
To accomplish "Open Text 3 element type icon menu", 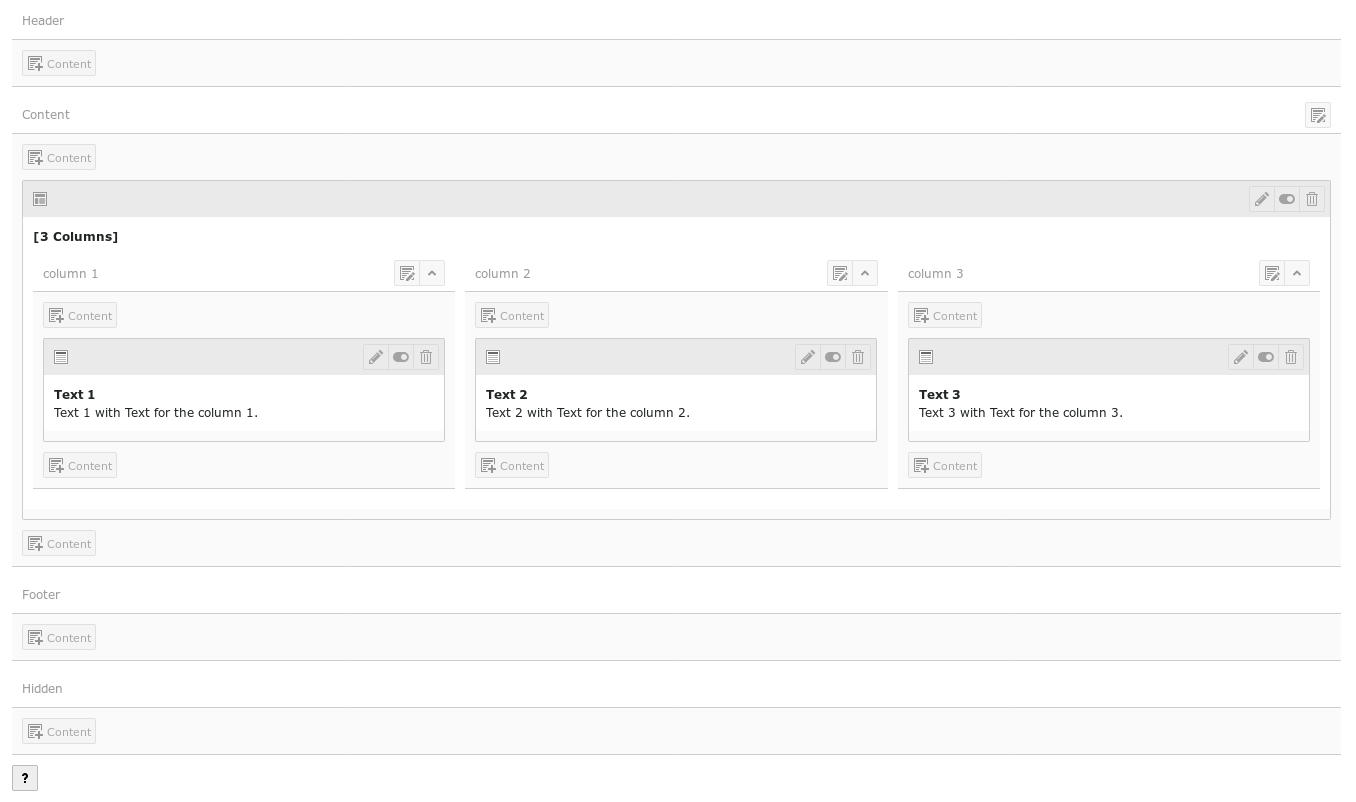I will point(926,357).
